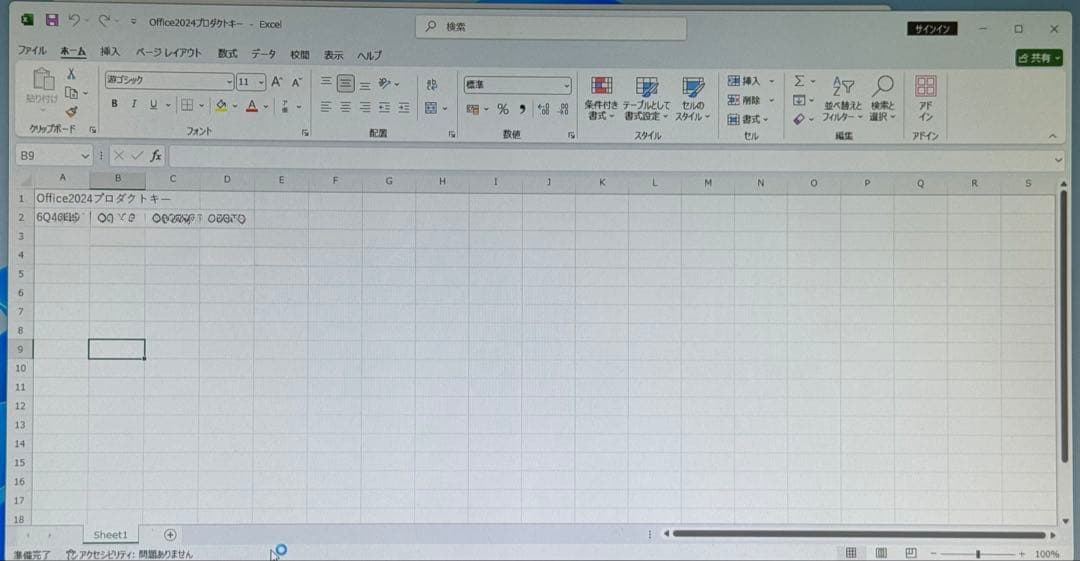Apply Percent Style
This screenshot has height=561, width=1080.
click(503, 109)
